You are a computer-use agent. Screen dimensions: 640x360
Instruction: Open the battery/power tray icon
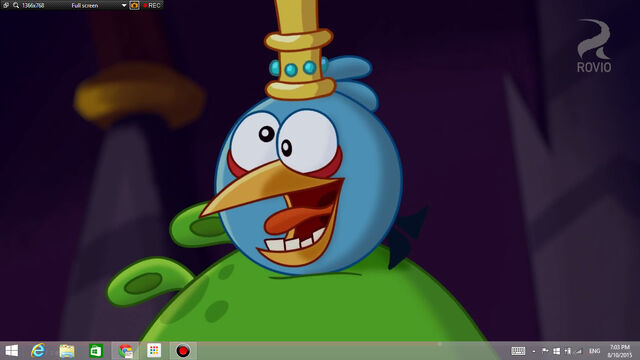pyautogui.click(x=567, y=351)
